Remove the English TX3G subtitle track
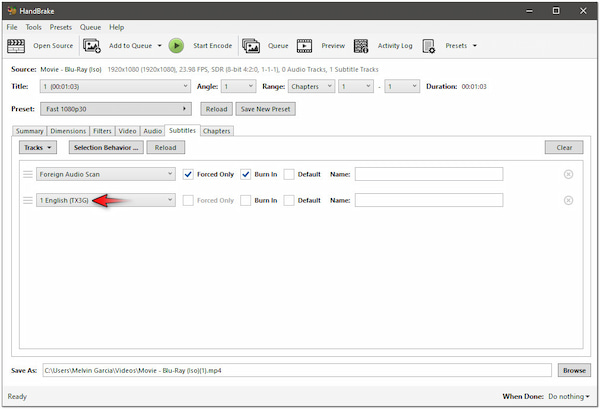The width and height of the screenshot is (600, 409). click(x=568, y=200)
